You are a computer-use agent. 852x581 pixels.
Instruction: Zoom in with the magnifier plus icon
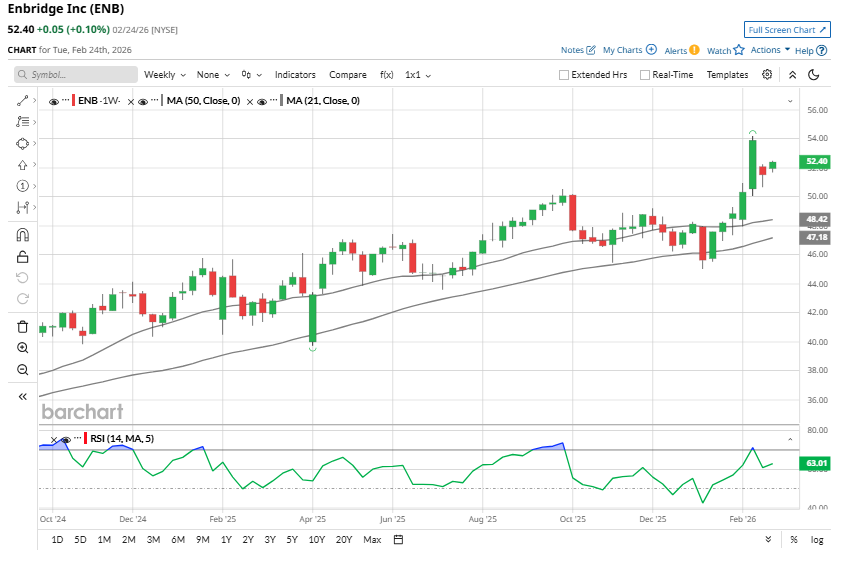(x=22, y=348)
